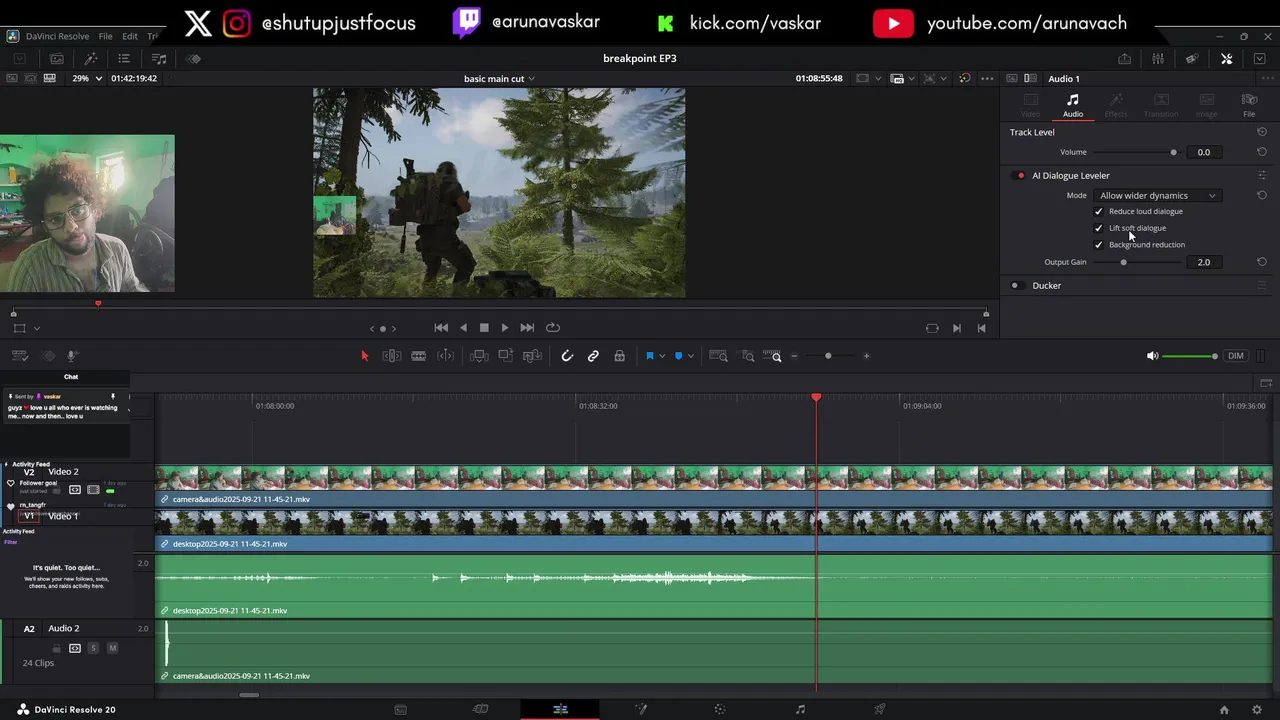Solo Audio 2 track with S button
The height and width of the screenshot is (720, 1280).
tap(94, 648)
